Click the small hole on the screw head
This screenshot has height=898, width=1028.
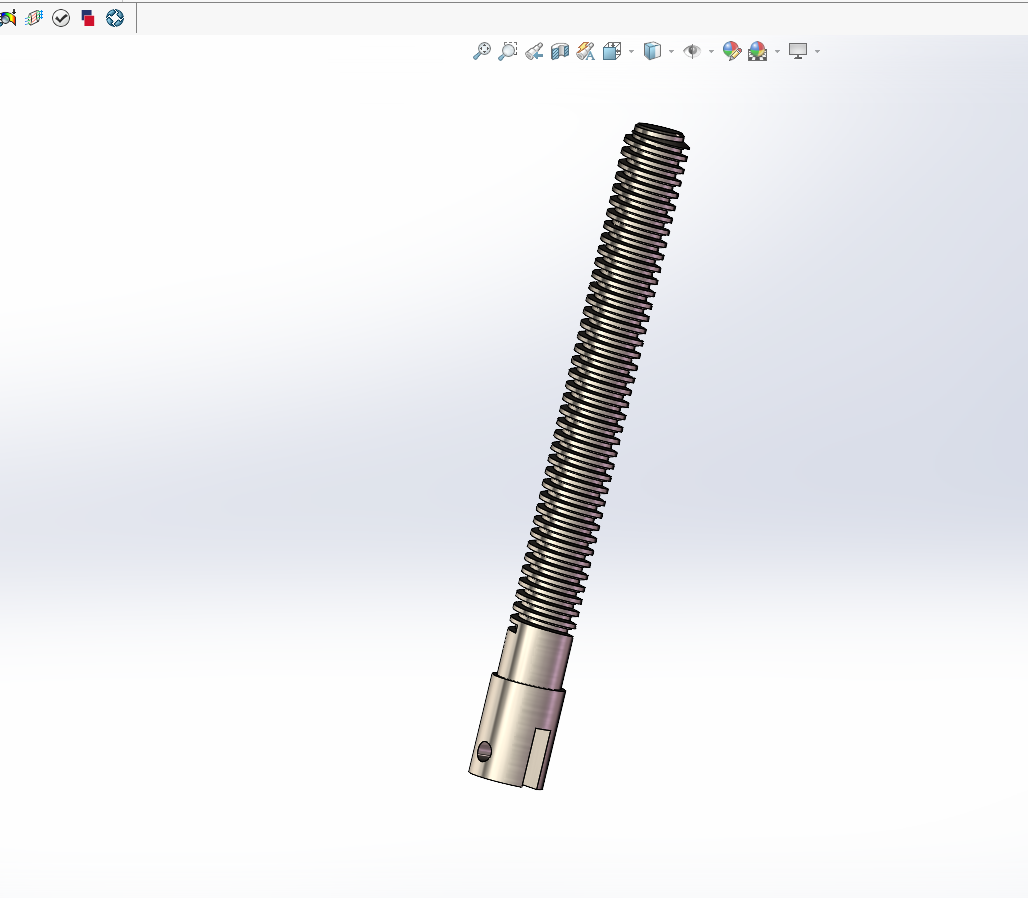click(x=484, y=751)
